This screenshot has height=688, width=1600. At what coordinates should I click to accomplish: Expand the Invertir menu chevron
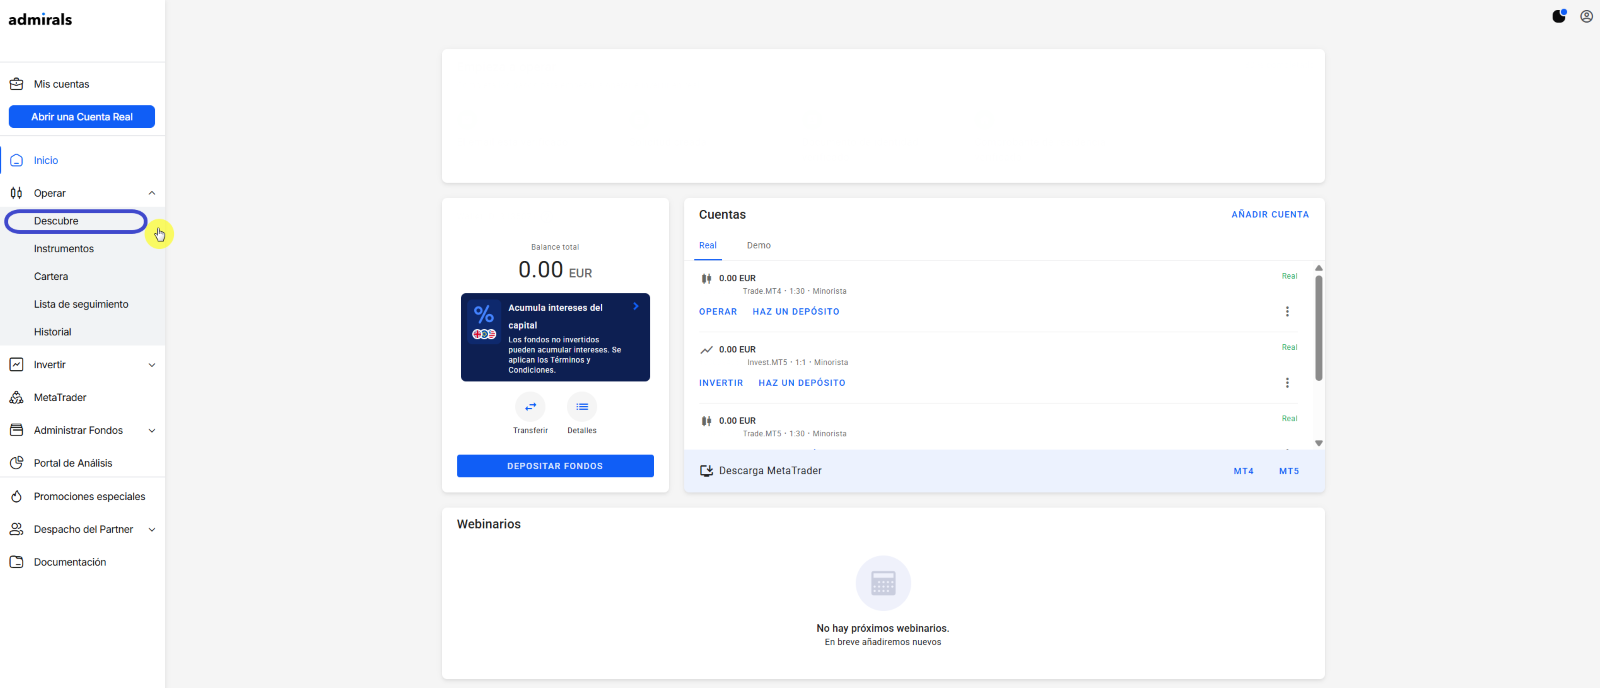tap(152, 365)
